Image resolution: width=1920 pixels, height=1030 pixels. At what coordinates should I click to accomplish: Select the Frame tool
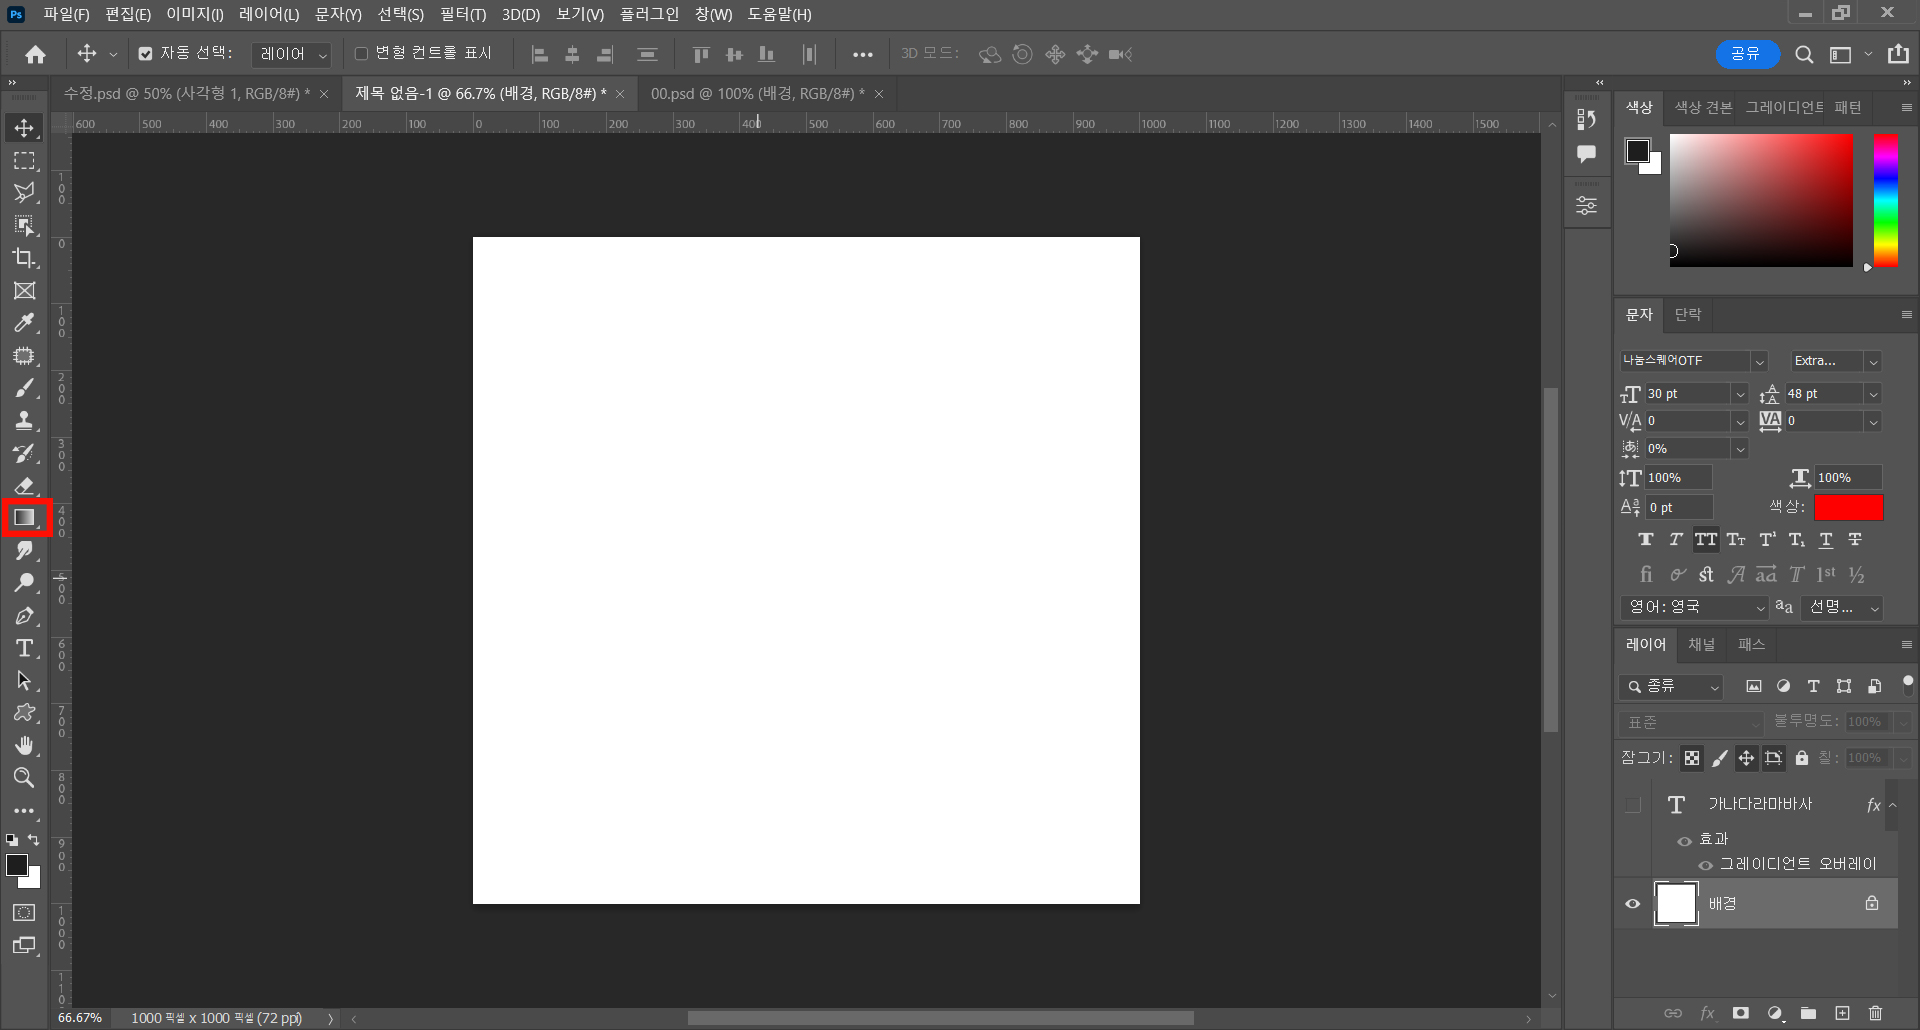point(25,291)
